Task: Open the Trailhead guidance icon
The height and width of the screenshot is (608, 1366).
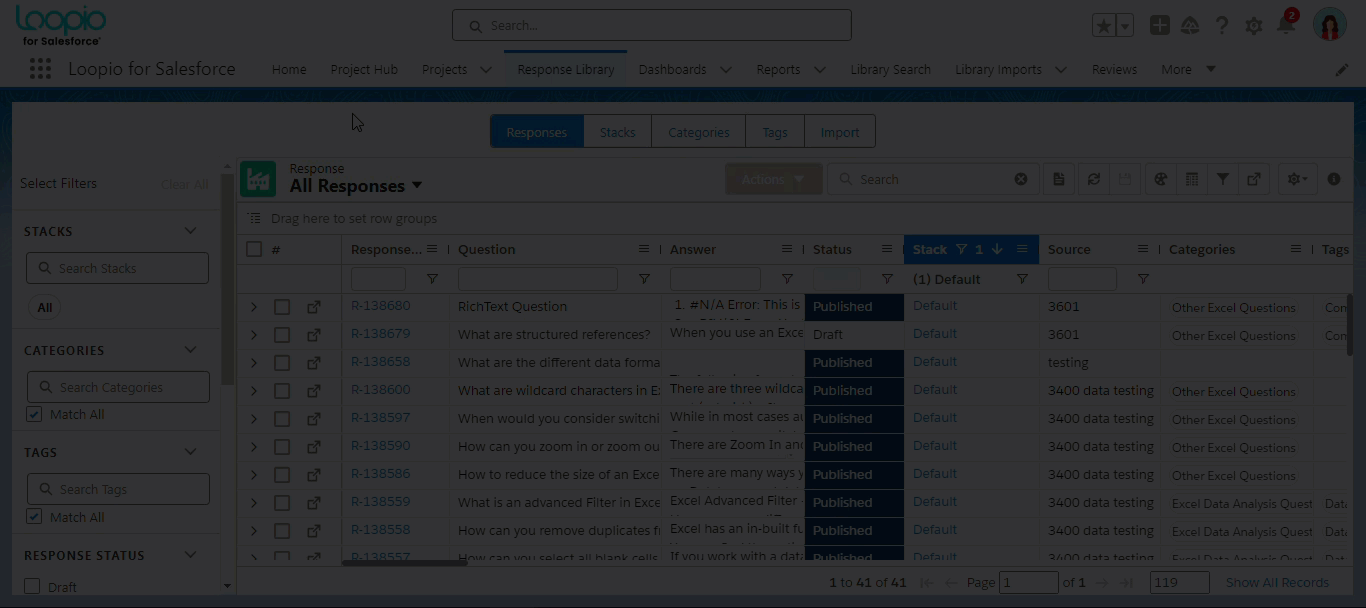Action: 1190,26
